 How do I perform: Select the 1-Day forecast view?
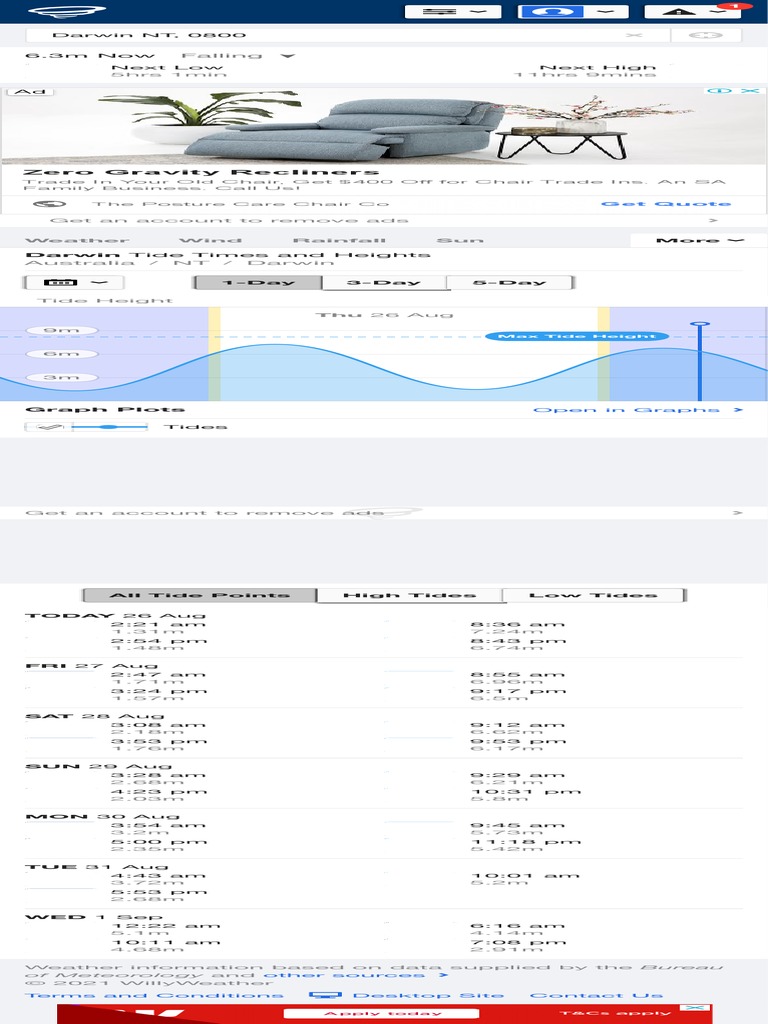coord(258,283)
